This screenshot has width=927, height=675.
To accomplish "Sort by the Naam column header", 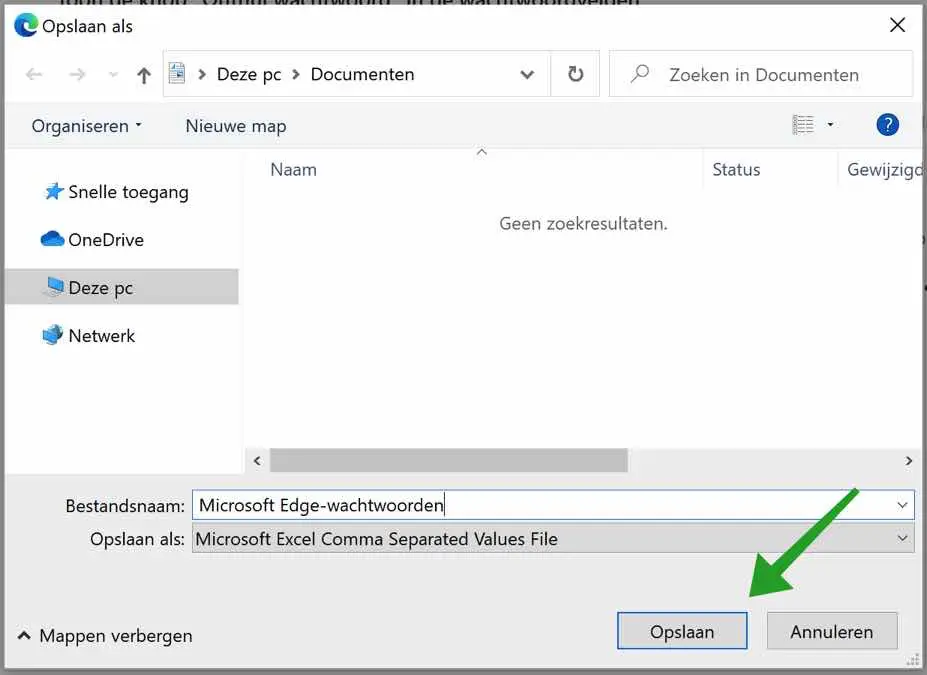I will pos(293,170).
